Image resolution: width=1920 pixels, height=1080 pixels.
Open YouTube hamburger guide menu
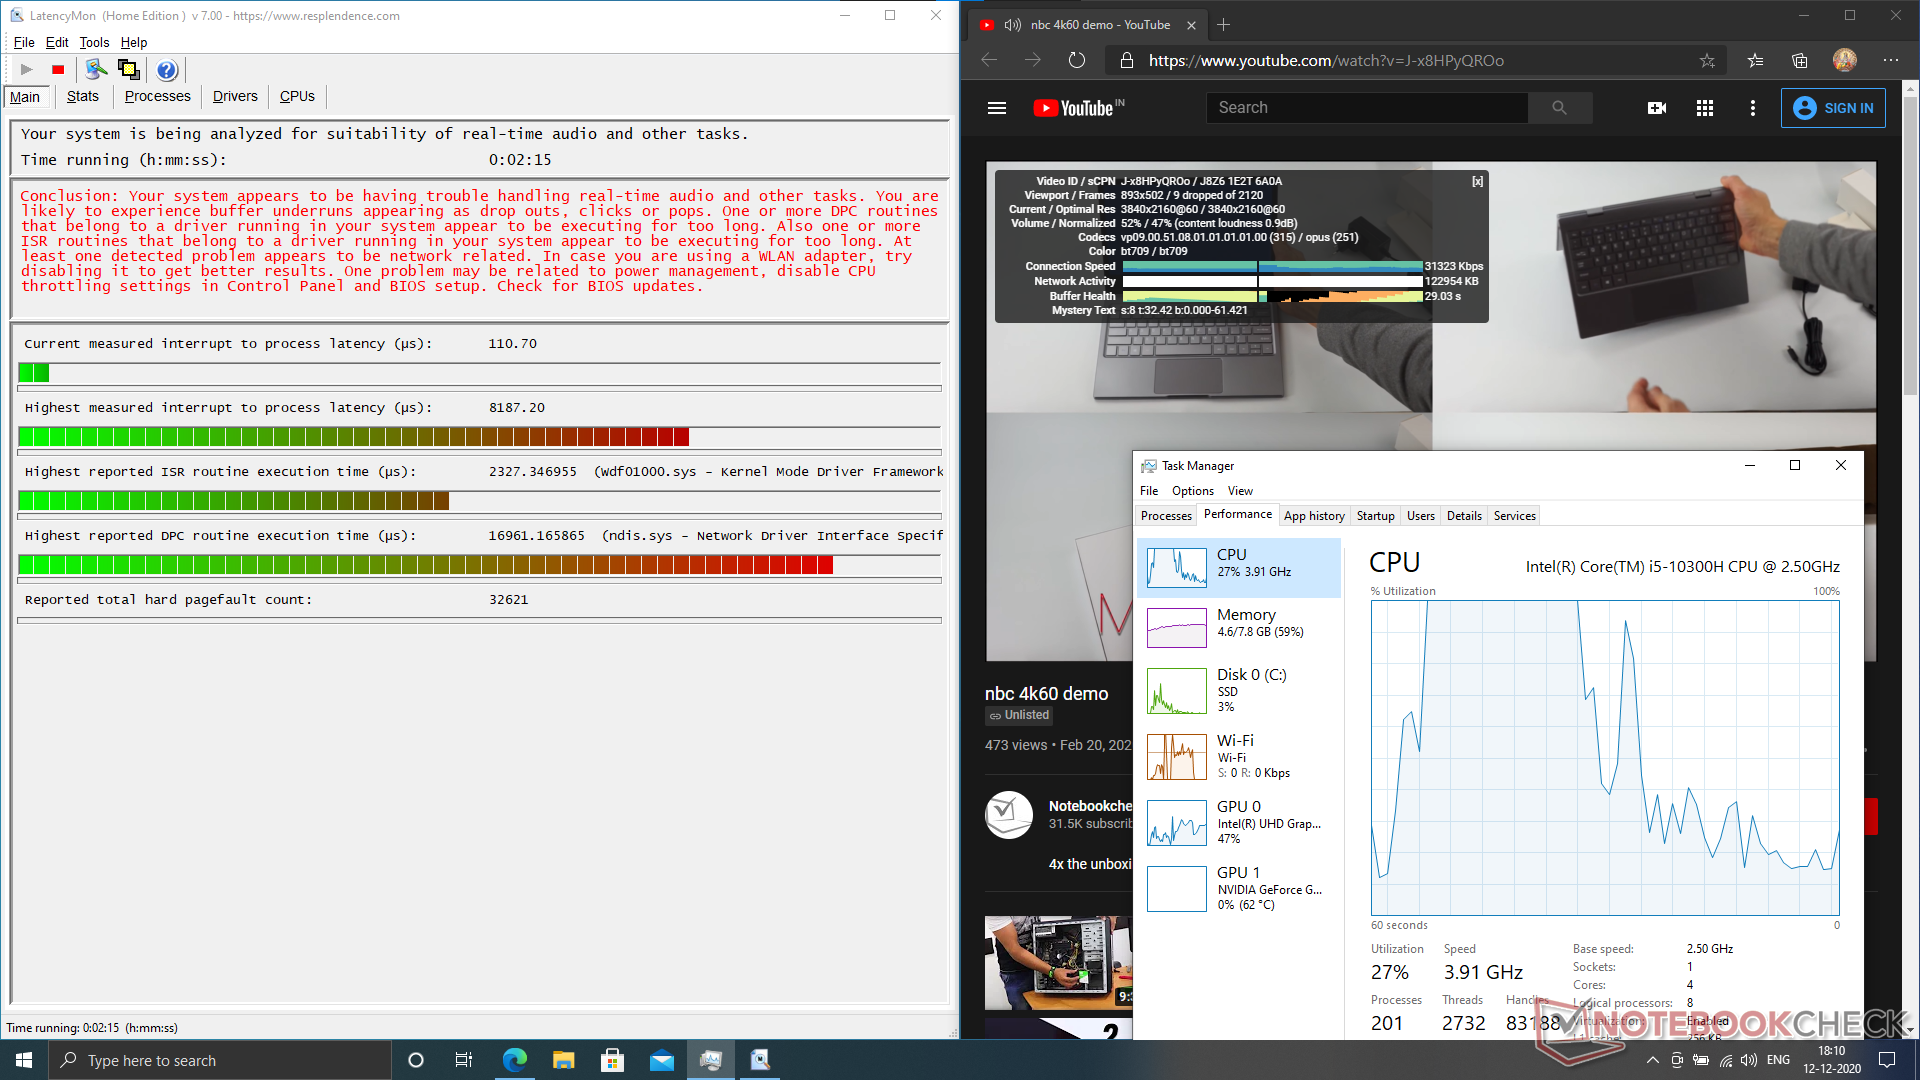pyautogui.click(x=997, y=108)
